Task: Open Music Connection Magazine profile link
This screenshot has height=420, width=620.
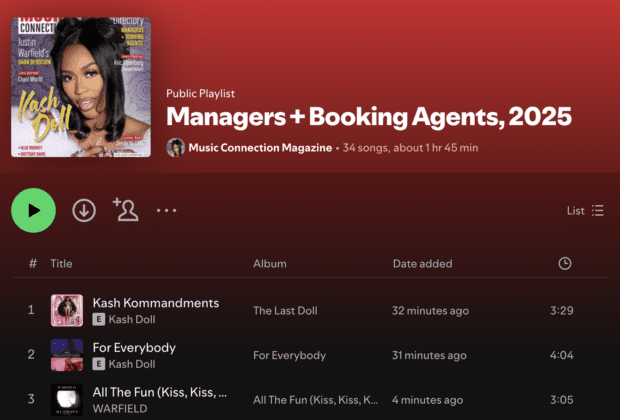Action: pyautogui.click(x=260, y=148)
